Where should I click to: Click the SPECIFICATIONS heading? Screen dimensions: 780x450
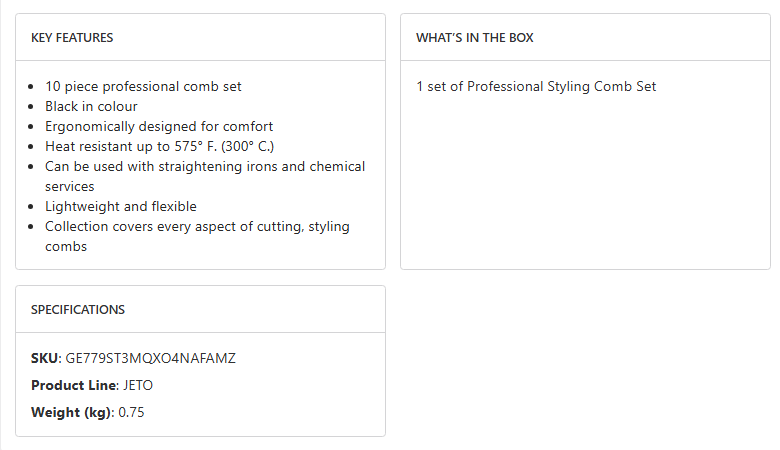tap(78, 310)
